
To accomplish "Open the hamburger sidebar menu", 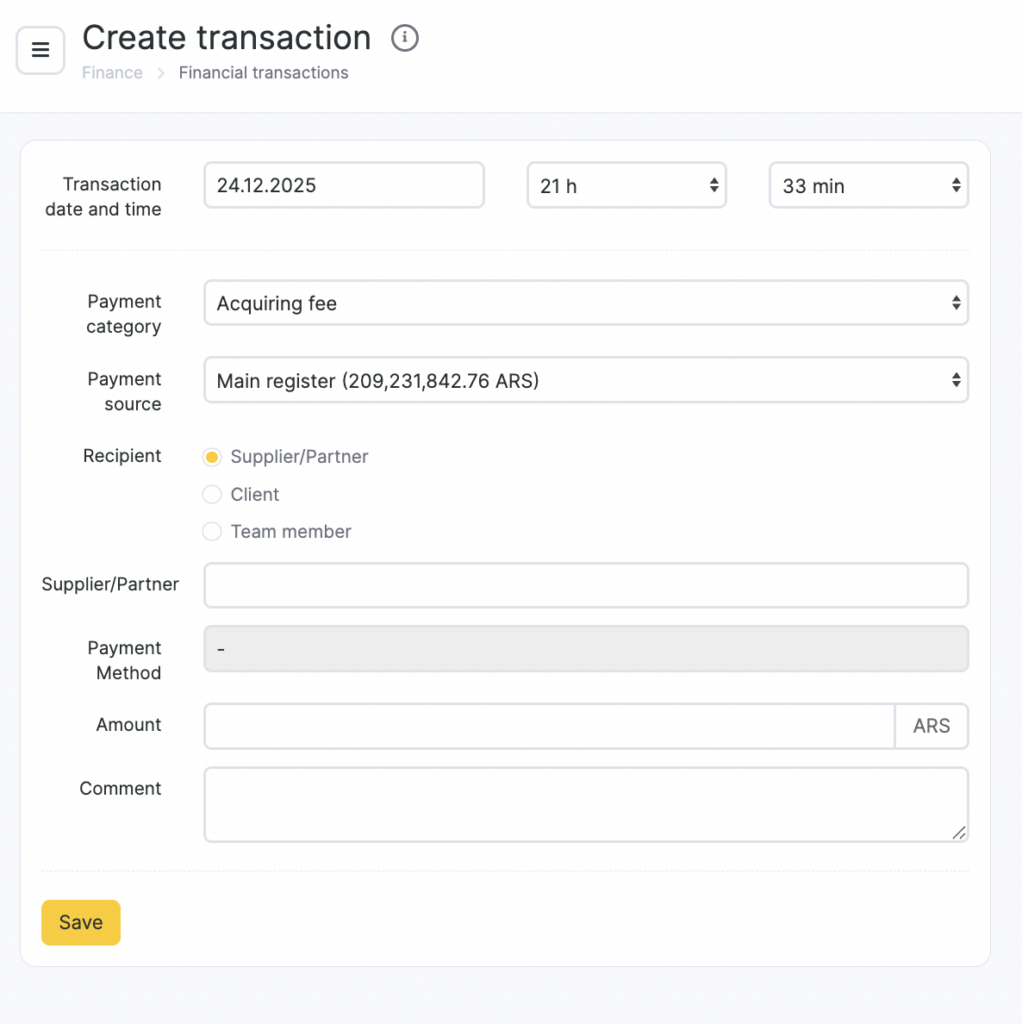I will click(41, 50).
